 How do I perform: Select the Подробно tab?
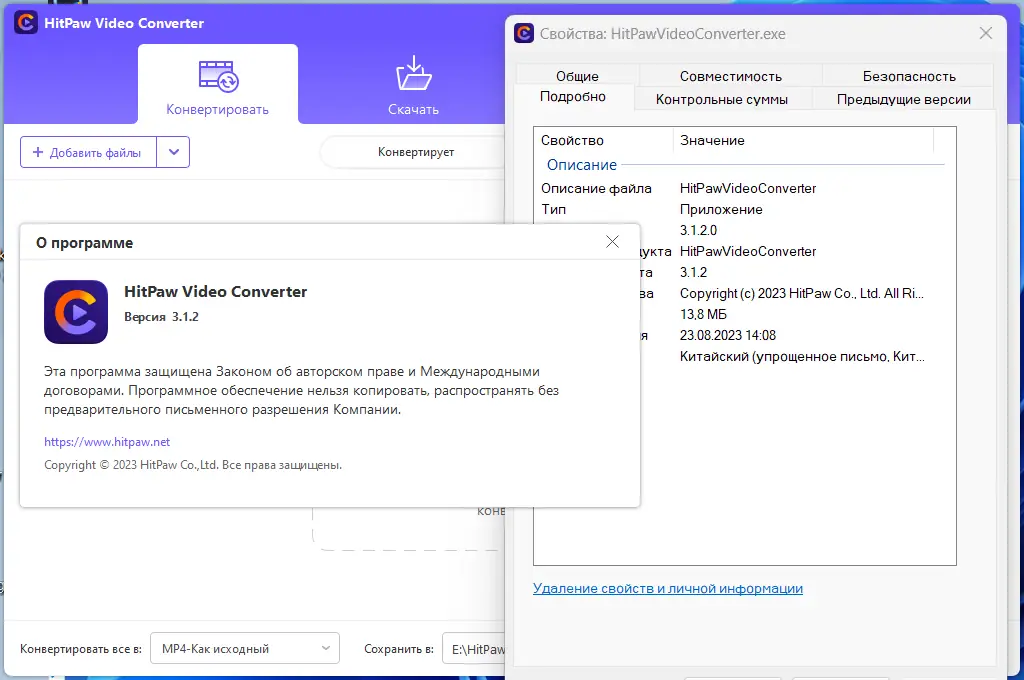pyautogui.click(x=573, y=97)
